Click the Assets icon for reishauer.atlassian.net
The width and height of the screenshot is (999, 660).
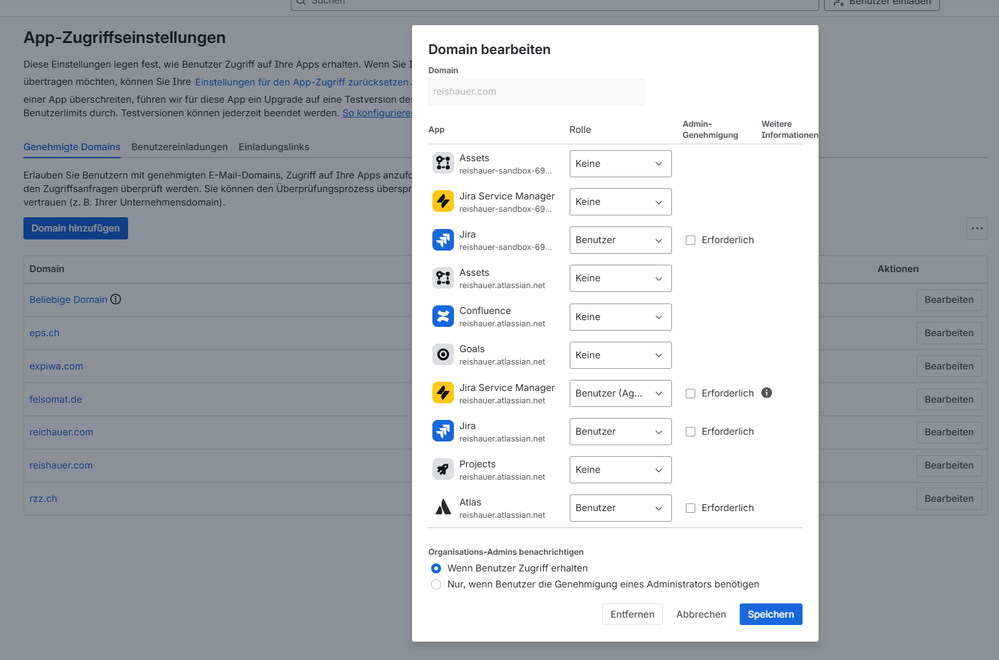443,278
